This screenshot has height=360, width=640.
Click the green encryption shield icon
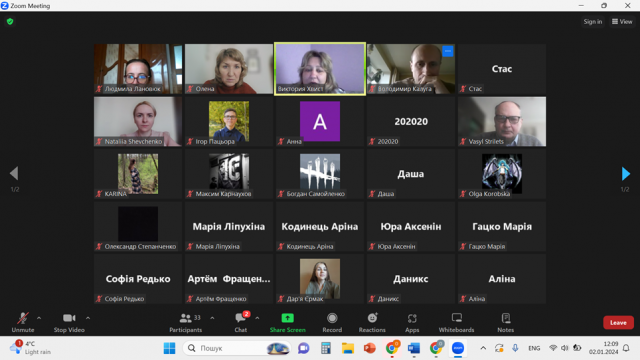click(10, 22)
